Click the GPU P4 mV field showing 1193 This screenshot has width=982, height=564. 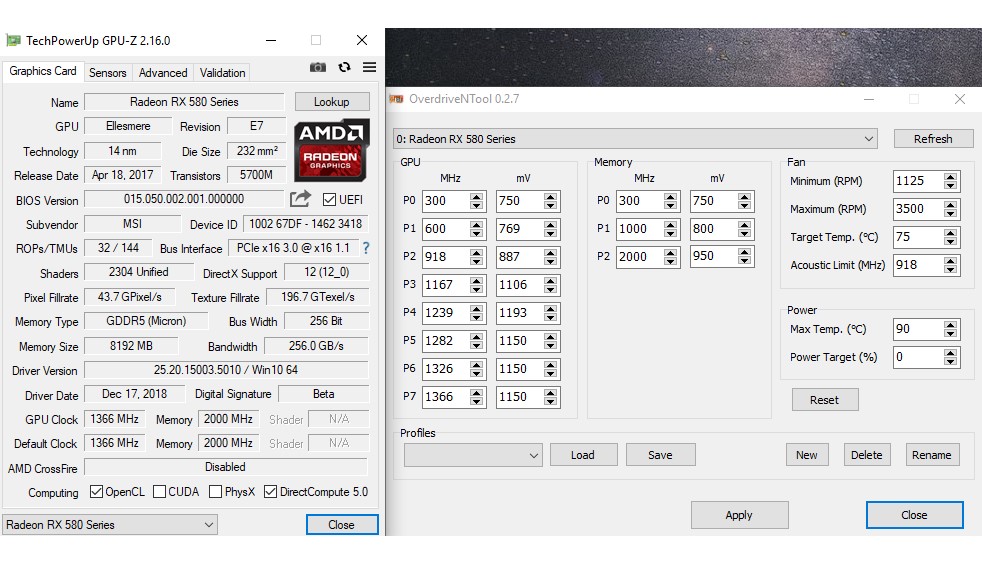pyautogui.click(x=519, y=313)
